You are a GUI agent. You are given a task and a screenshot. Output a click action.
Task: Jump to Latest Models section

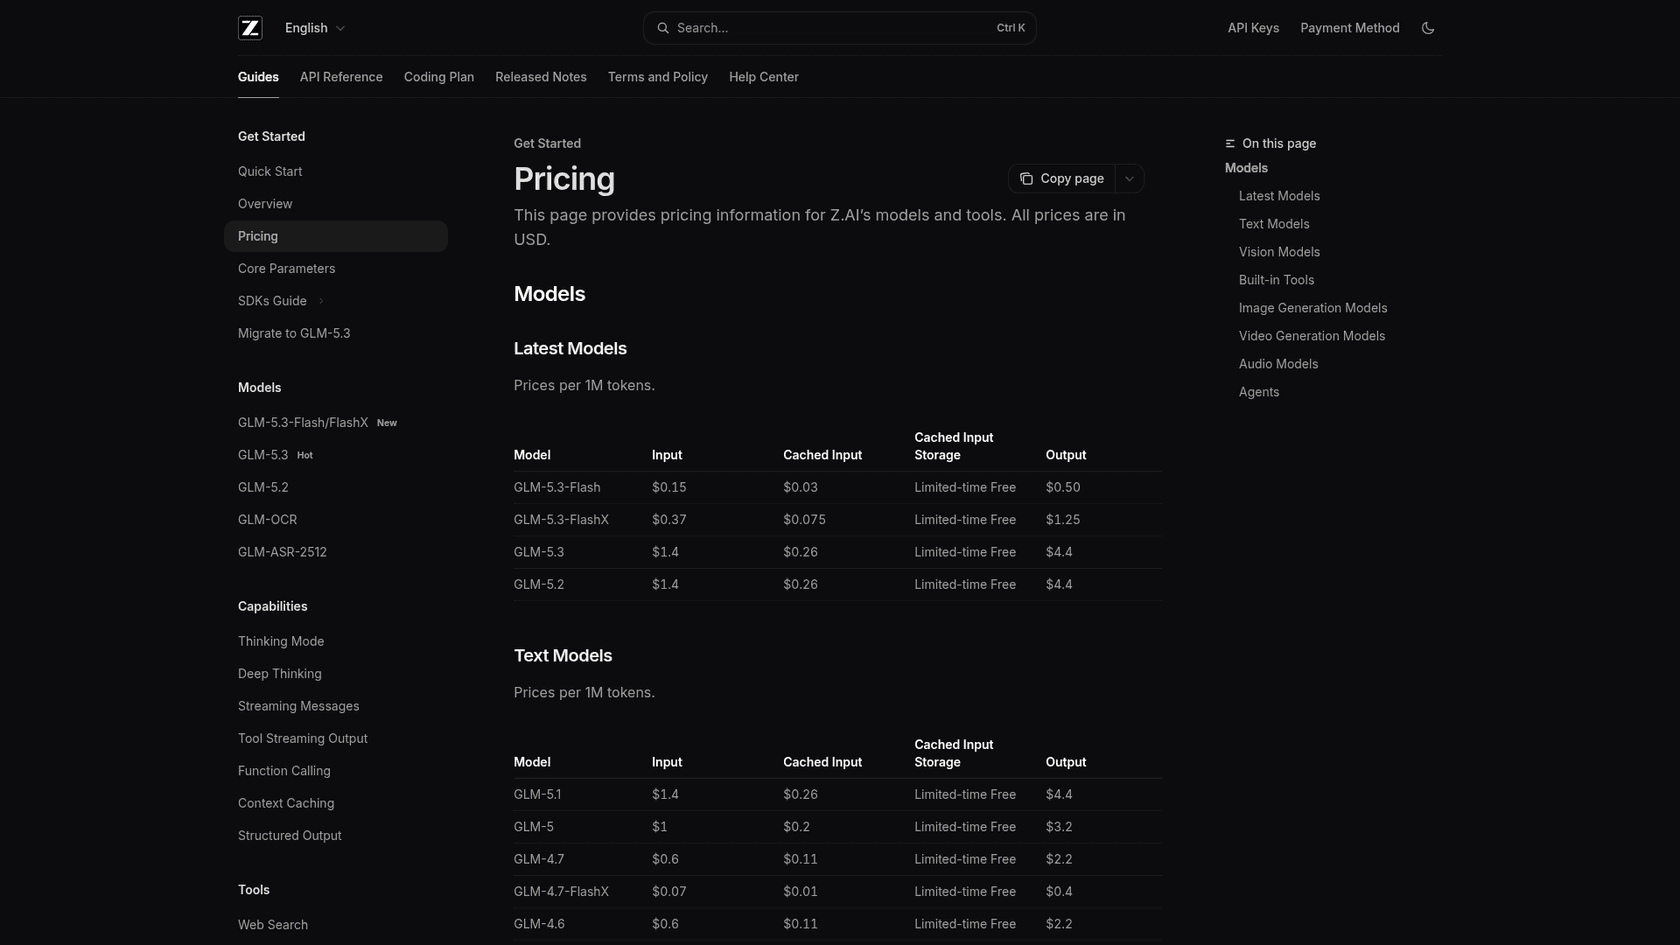pyautogui.click(x=1279, y=196)
